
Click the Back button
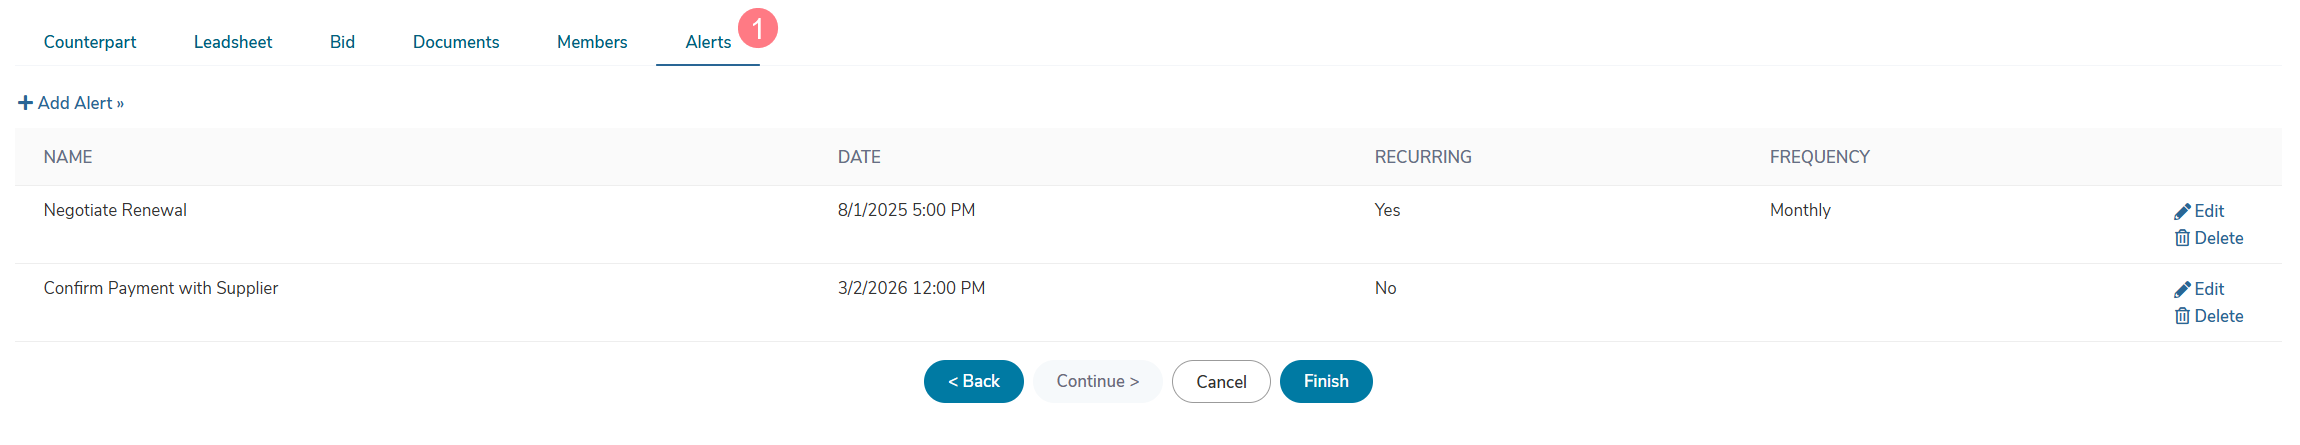(974, 381)
